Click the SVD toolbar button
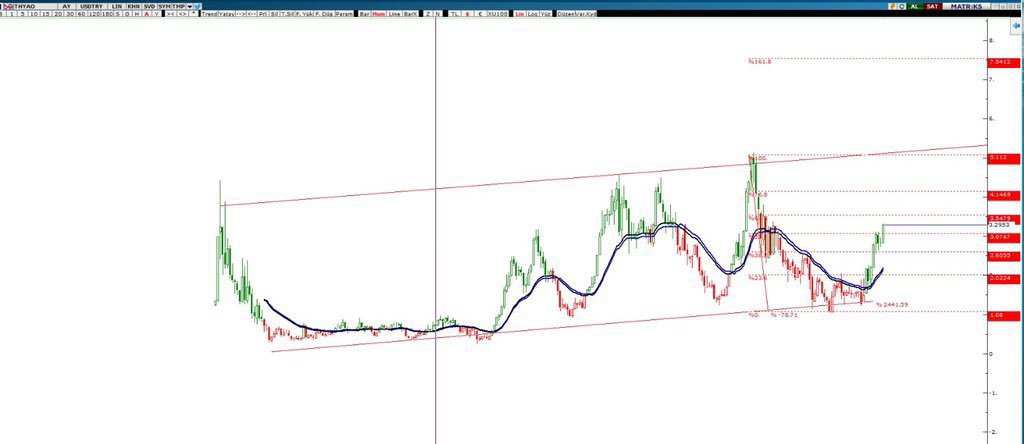Image resolution: width=1024 pixels, height=444 pixels. click(150, 6)
